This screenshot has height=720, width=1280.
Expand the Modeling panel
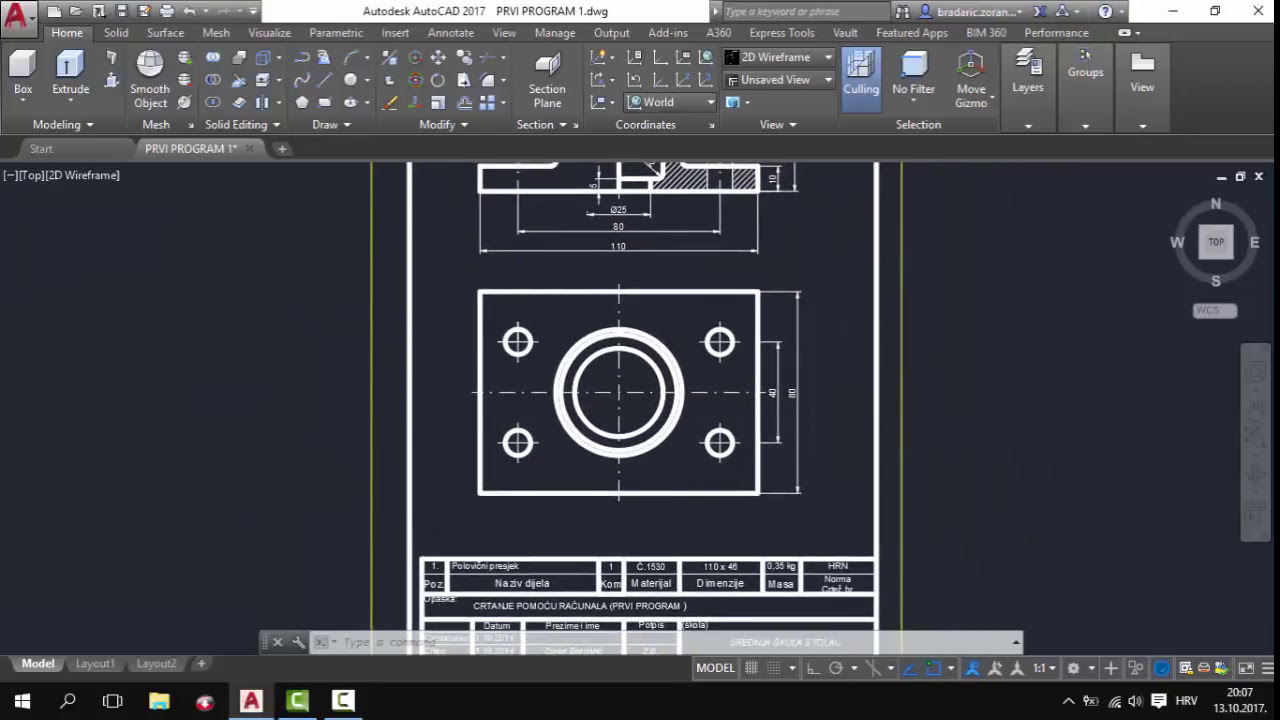point(63,125)
